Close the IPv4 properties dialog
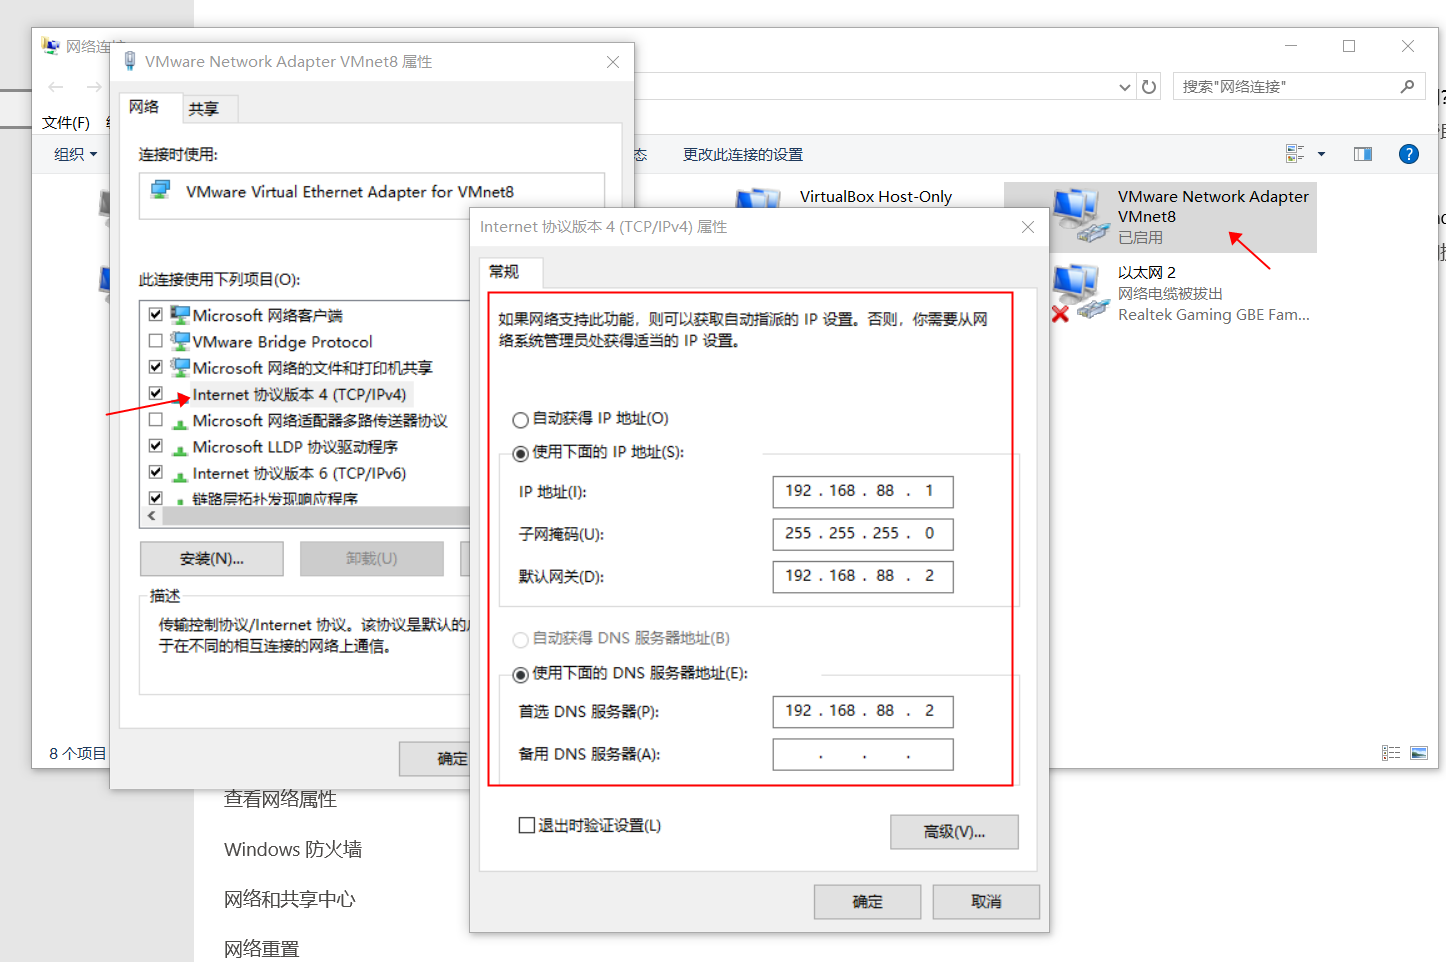This screenshot has width=1446, height=962. pos(1027,227)
